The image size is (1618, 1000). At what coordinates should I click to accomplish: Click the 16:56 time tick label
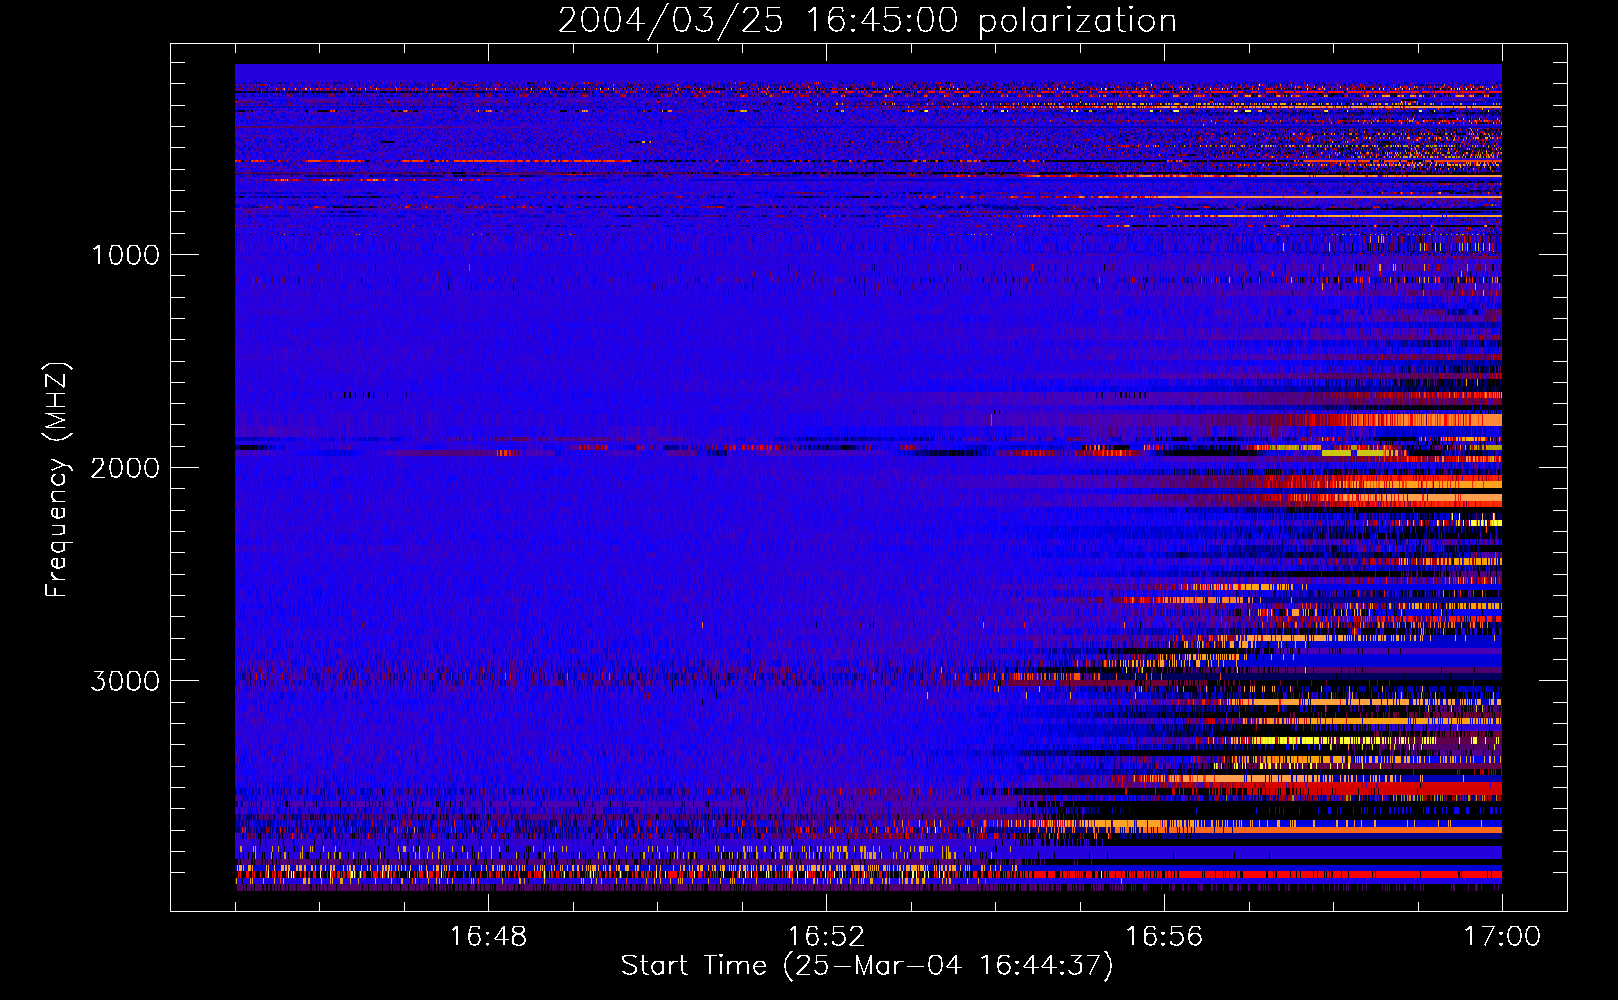pos(1164,937)
